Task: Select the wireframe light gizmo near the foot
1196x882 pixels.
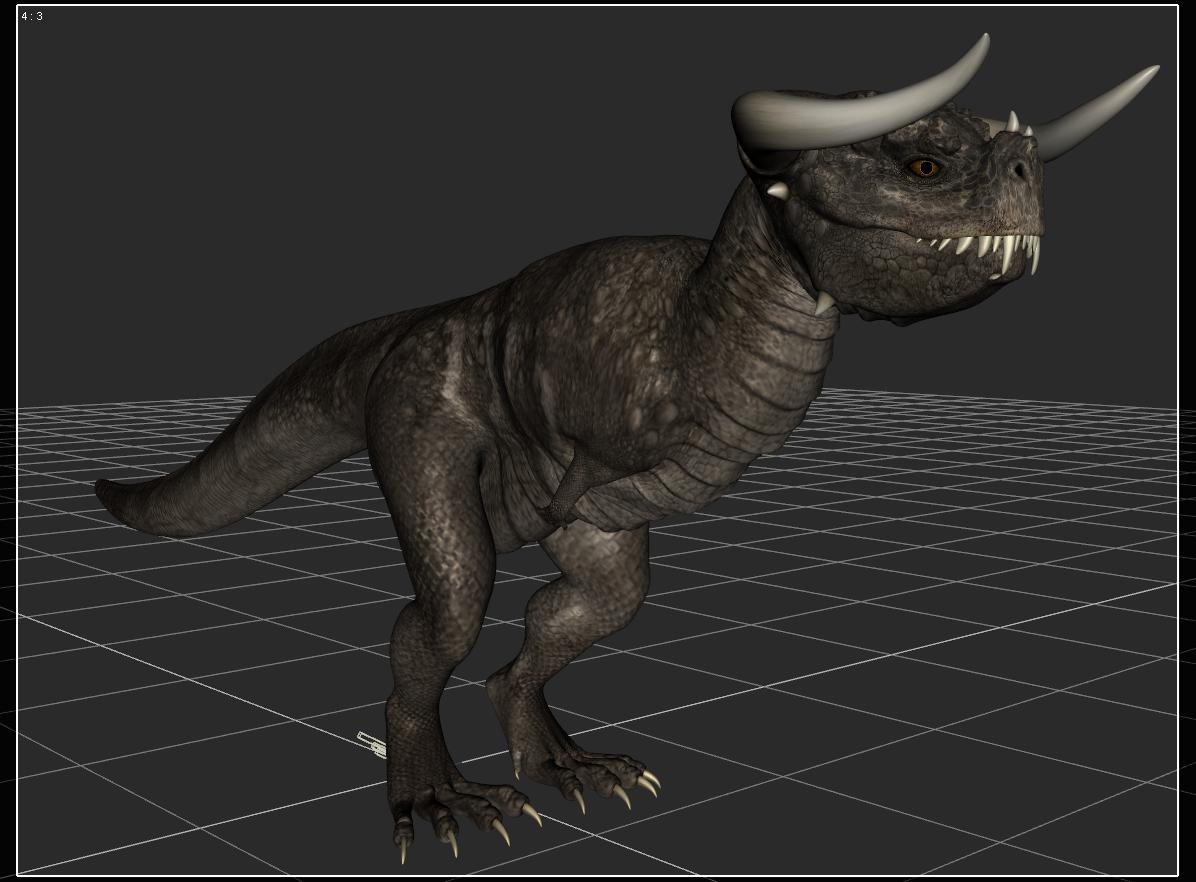Action: pos(372,744)
